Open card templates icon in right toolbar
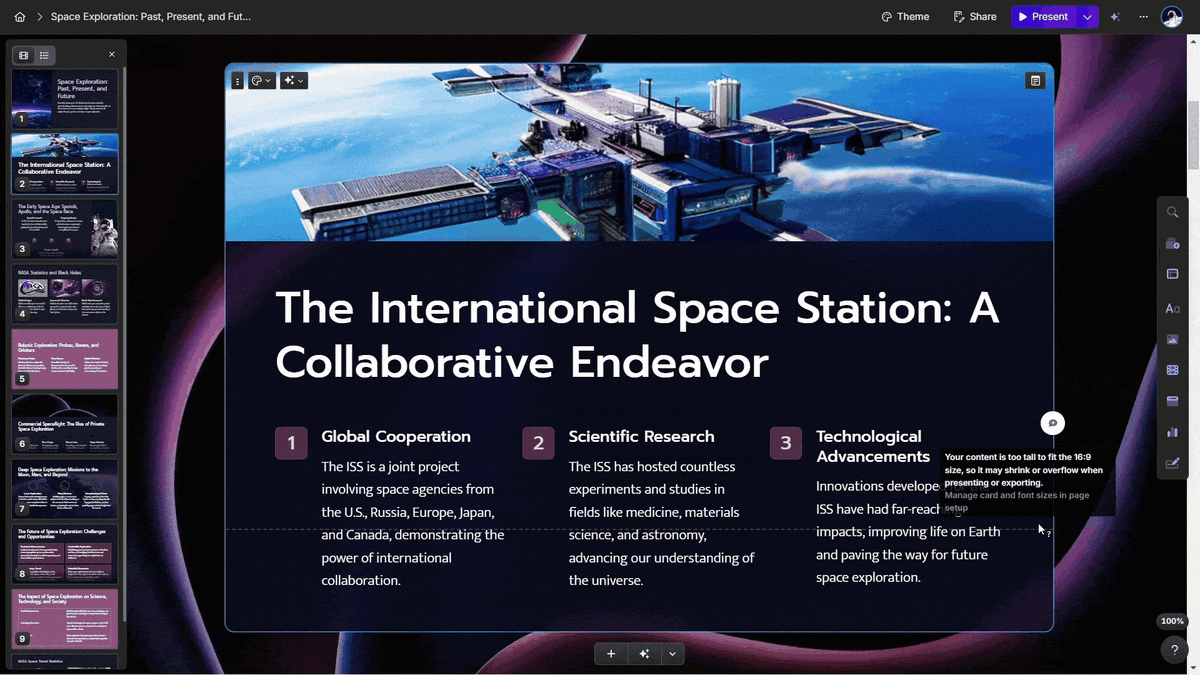 pos(1172,244)
